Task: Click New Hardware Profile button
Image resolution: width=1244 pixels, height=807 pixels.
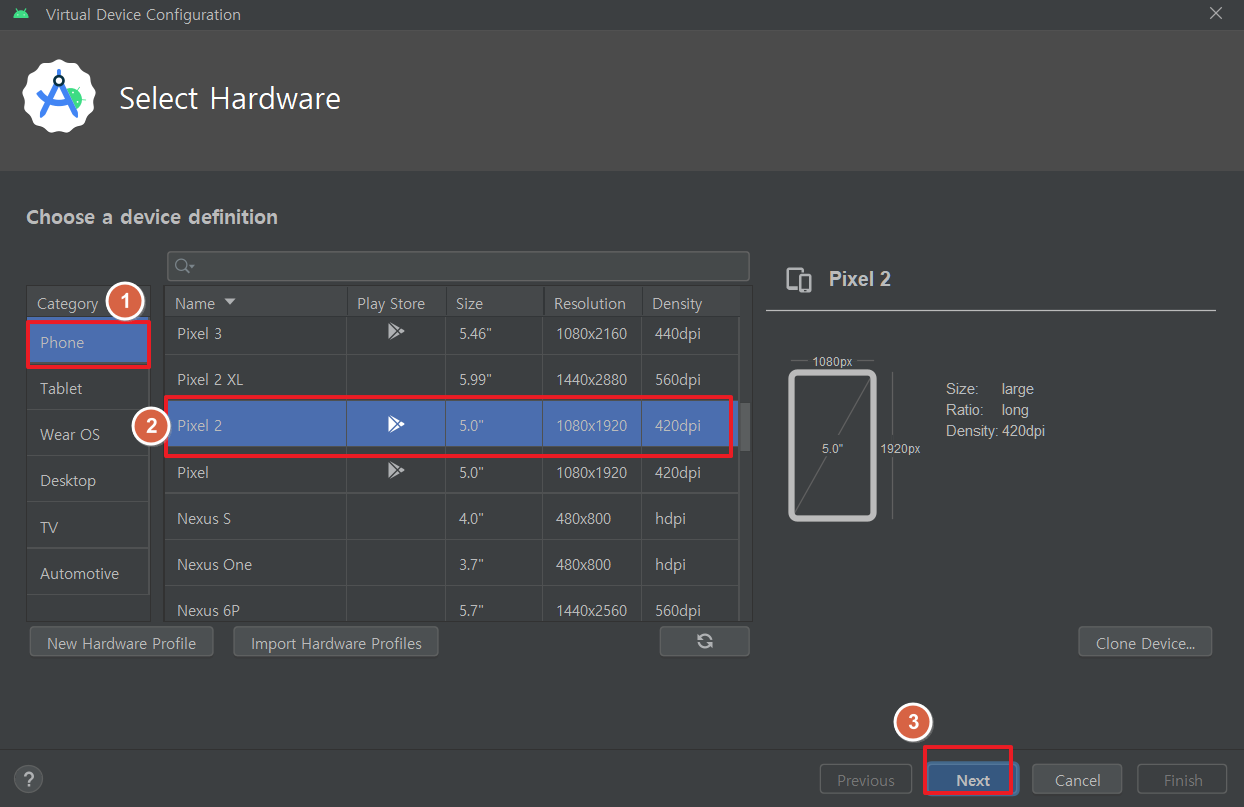Action: [122, 643]
